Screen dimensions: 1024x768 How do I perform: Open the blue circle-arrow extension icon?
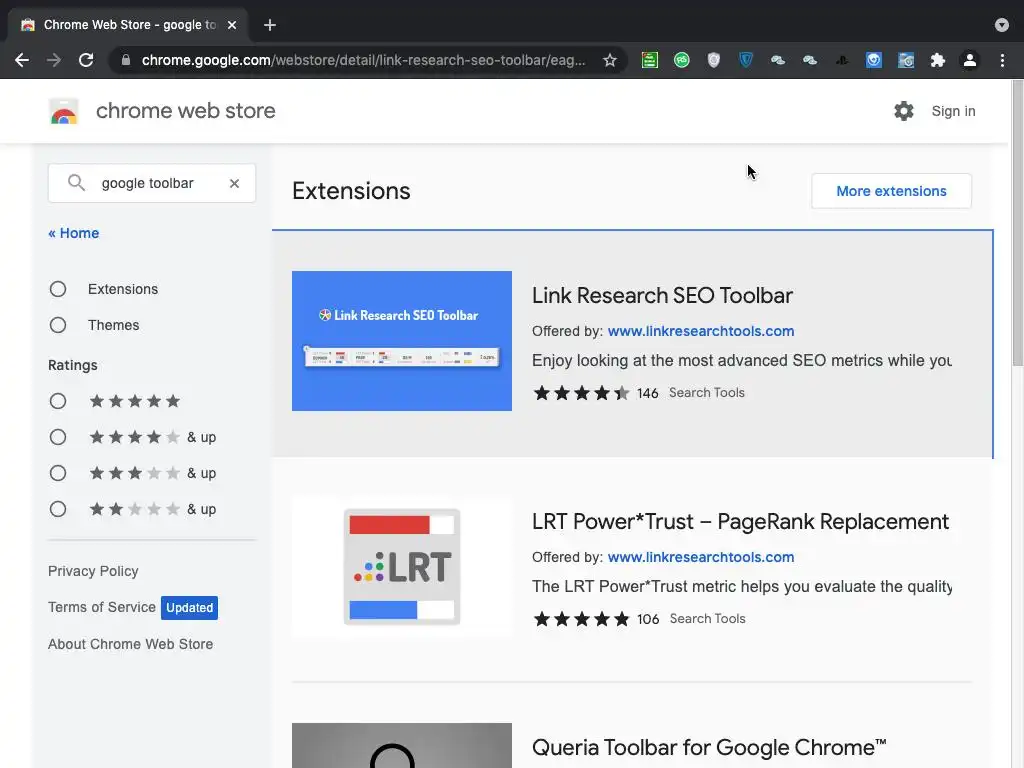point(874,60)
